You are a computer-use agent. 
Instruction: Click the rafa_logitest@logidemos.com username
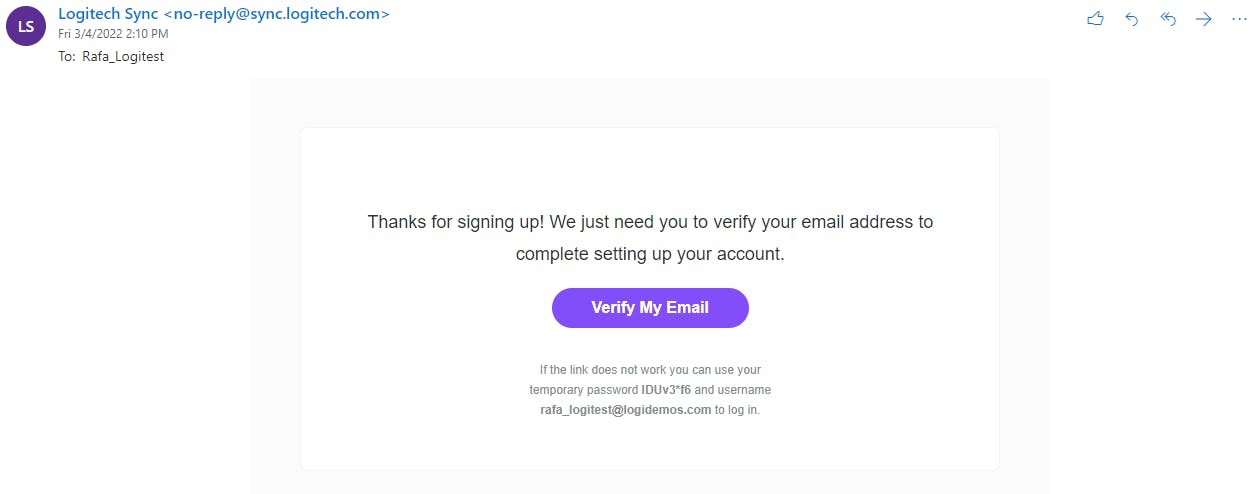625,410
